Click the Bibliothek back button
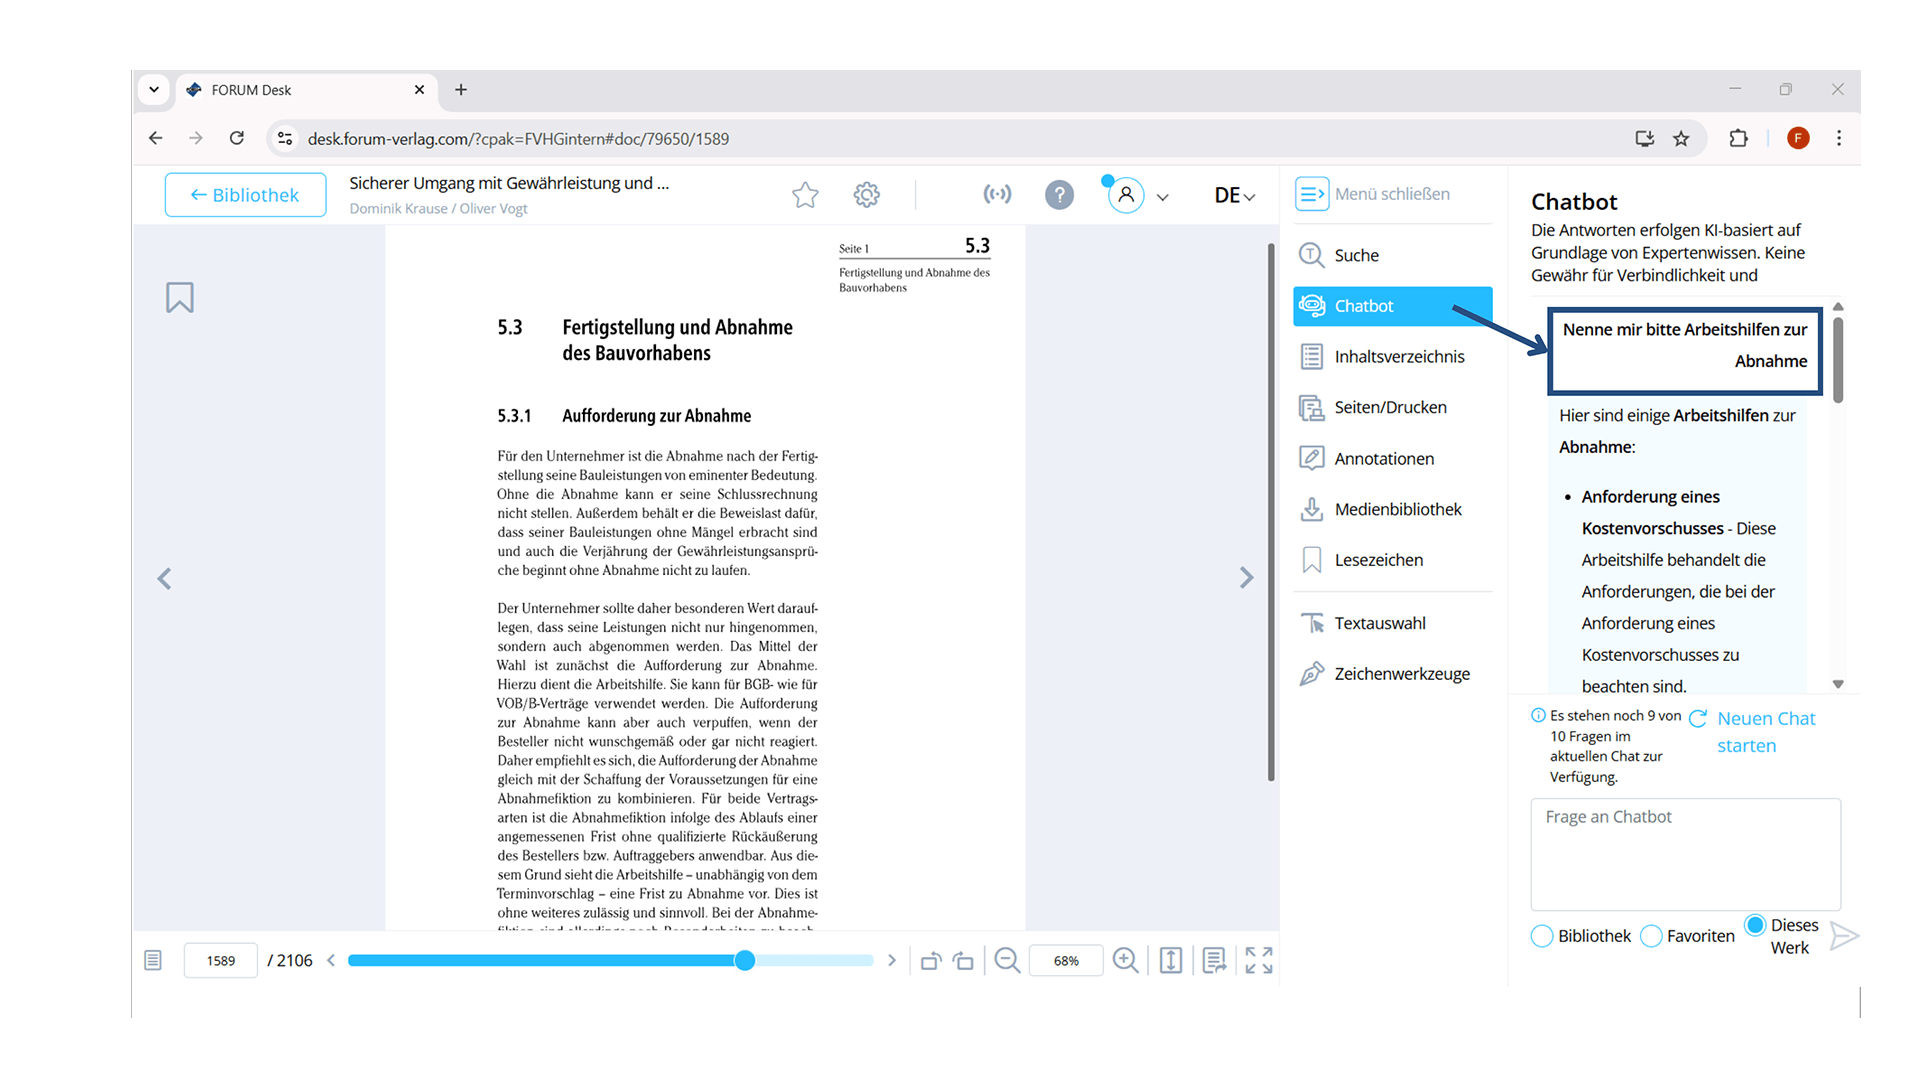1920x1080 pixels. tap(245, 195)
